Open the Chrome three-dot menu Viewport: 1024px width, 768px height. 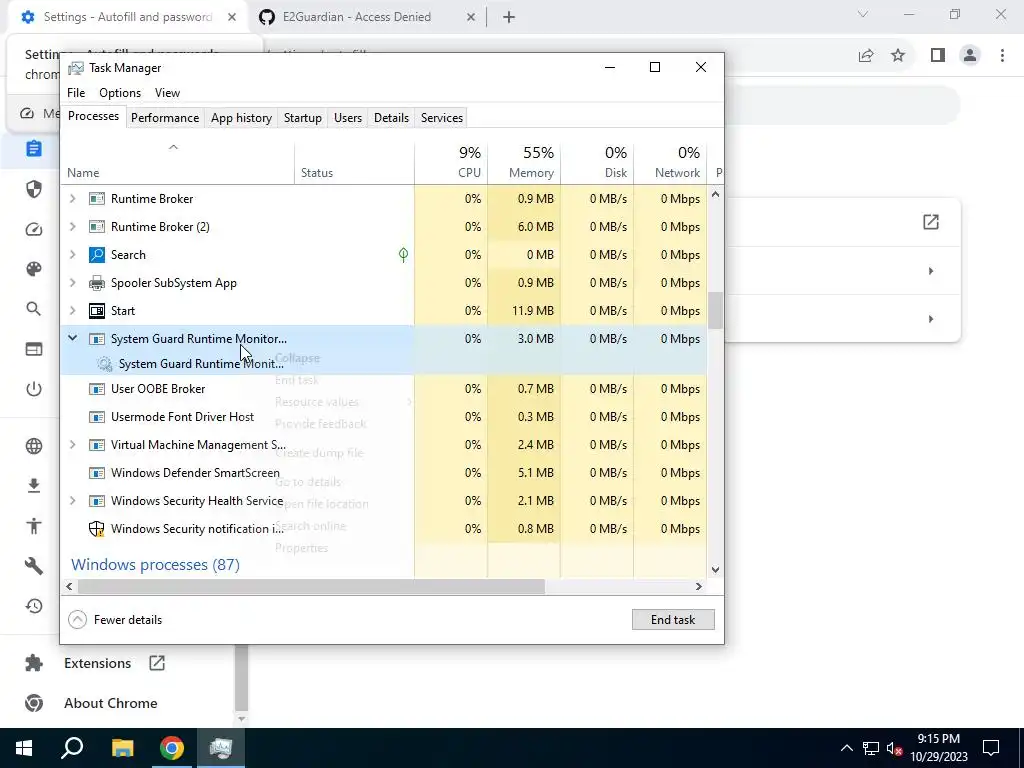coord(1002,56)
